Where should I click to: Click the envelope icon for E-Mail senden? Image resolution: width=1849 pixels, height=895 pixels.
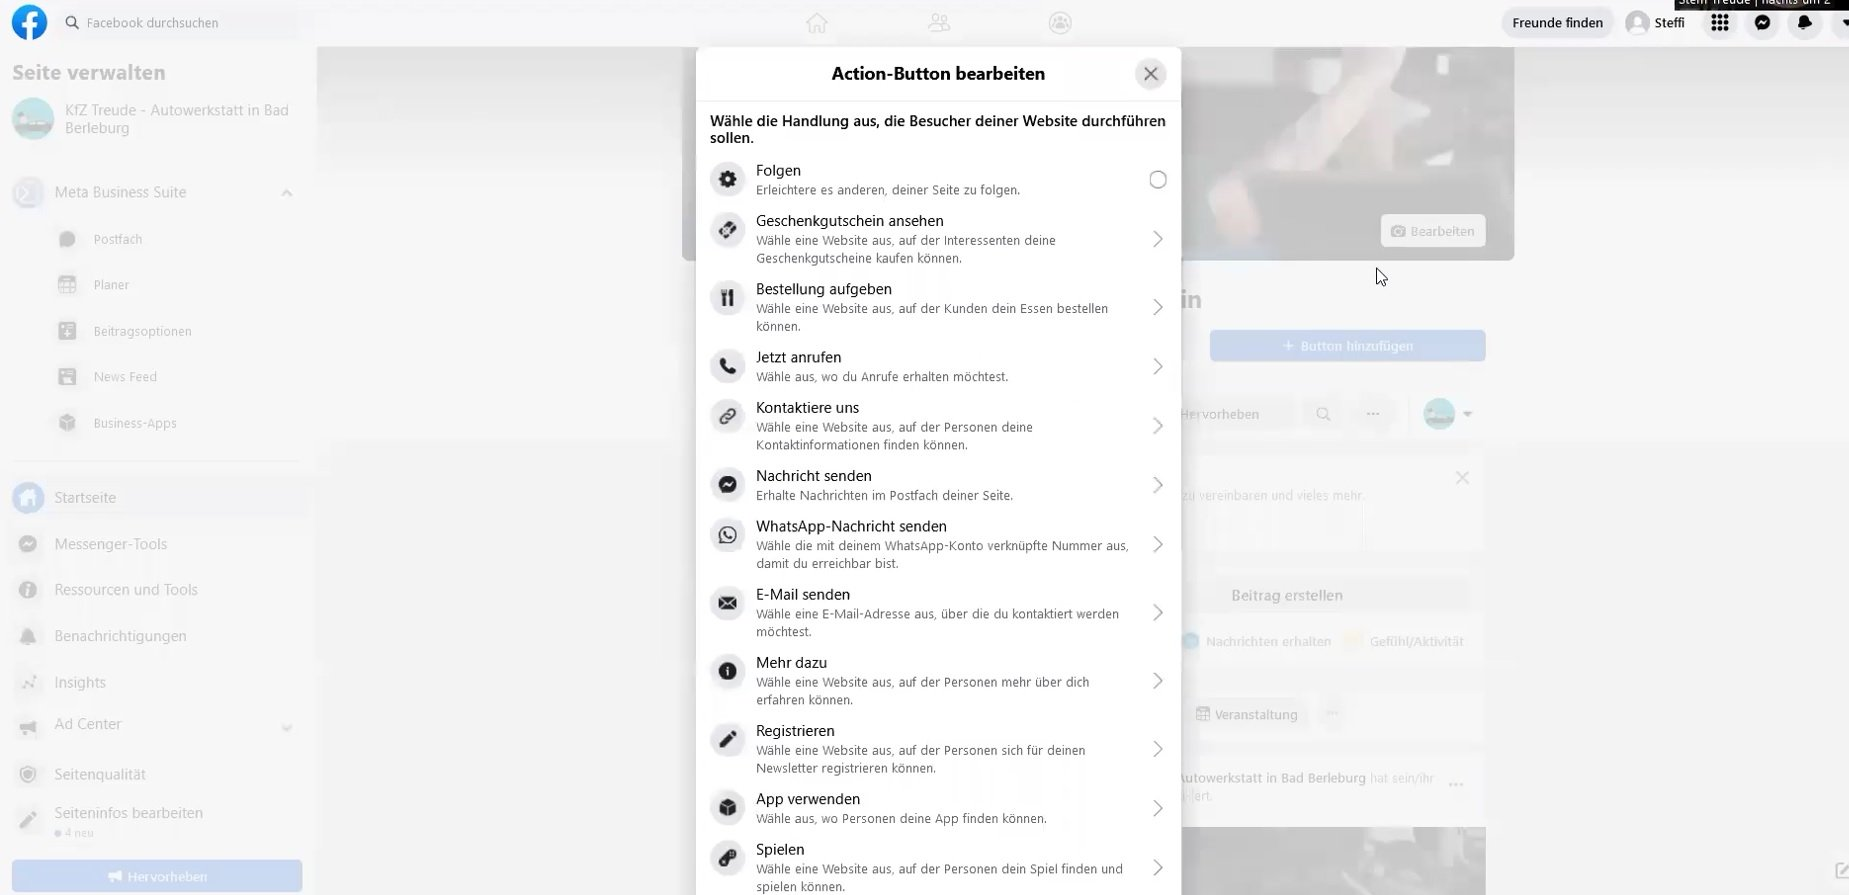pos(728,603)
